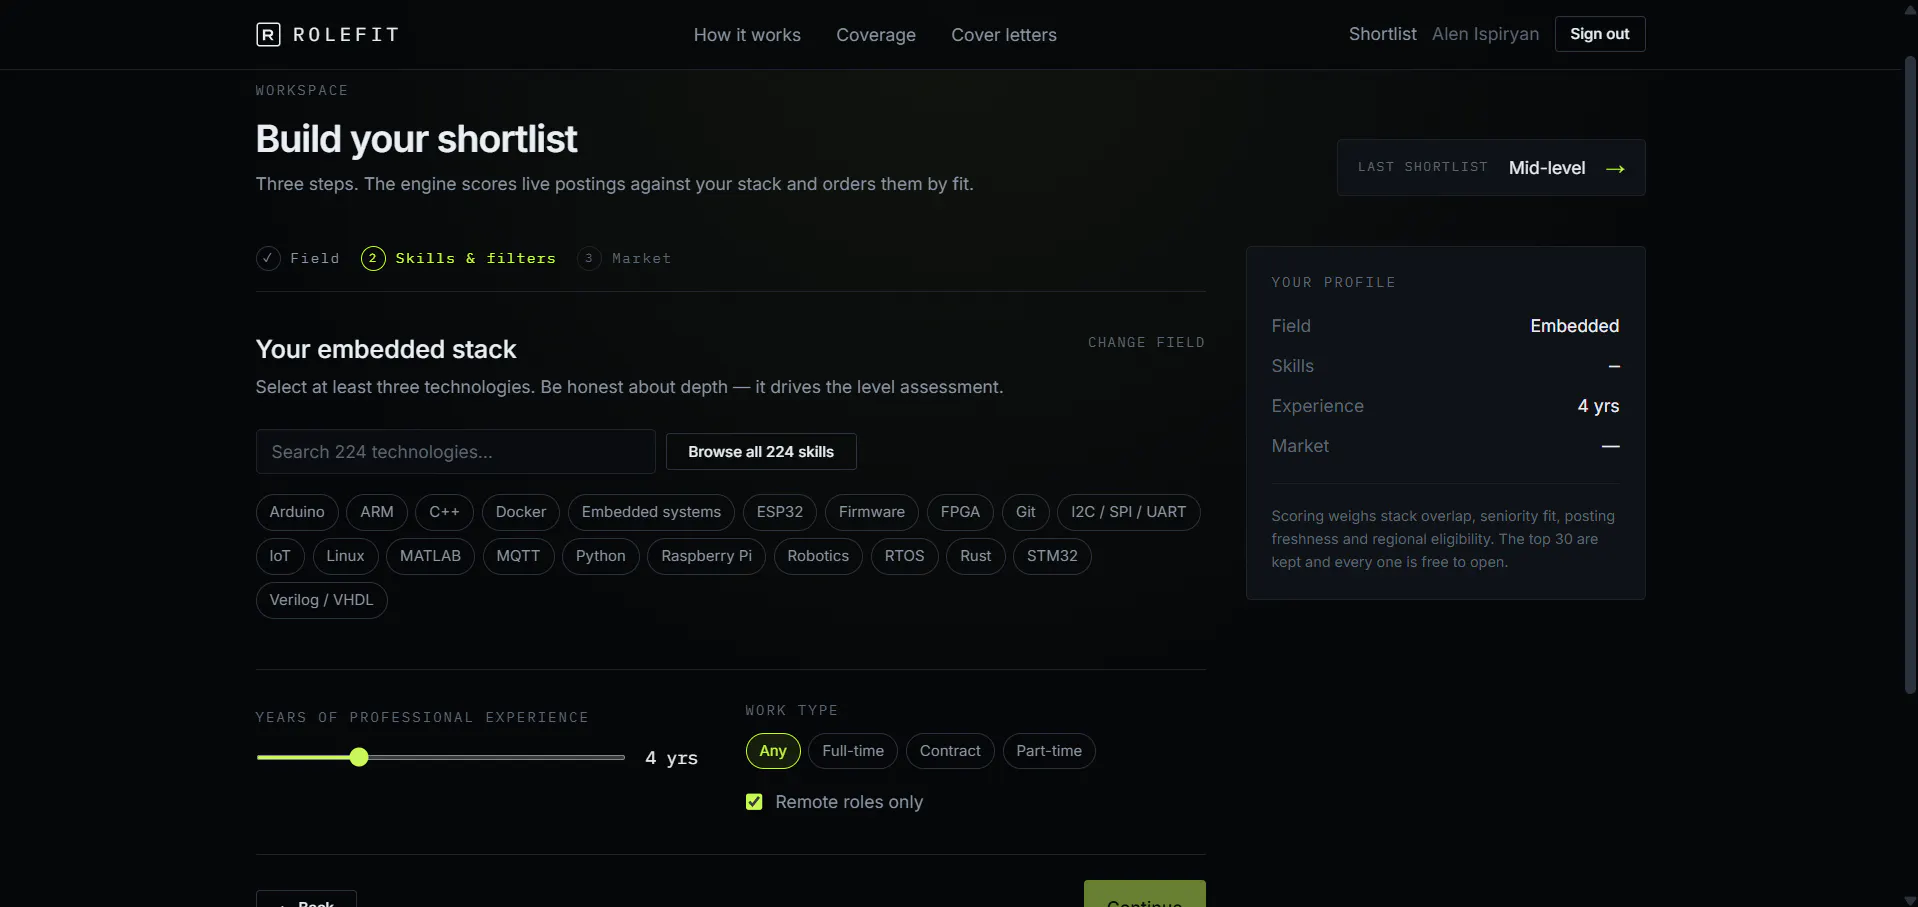The image size is (1918, 907).
Task: Toggle the Linux skill chip
Action: coord(345,556)
